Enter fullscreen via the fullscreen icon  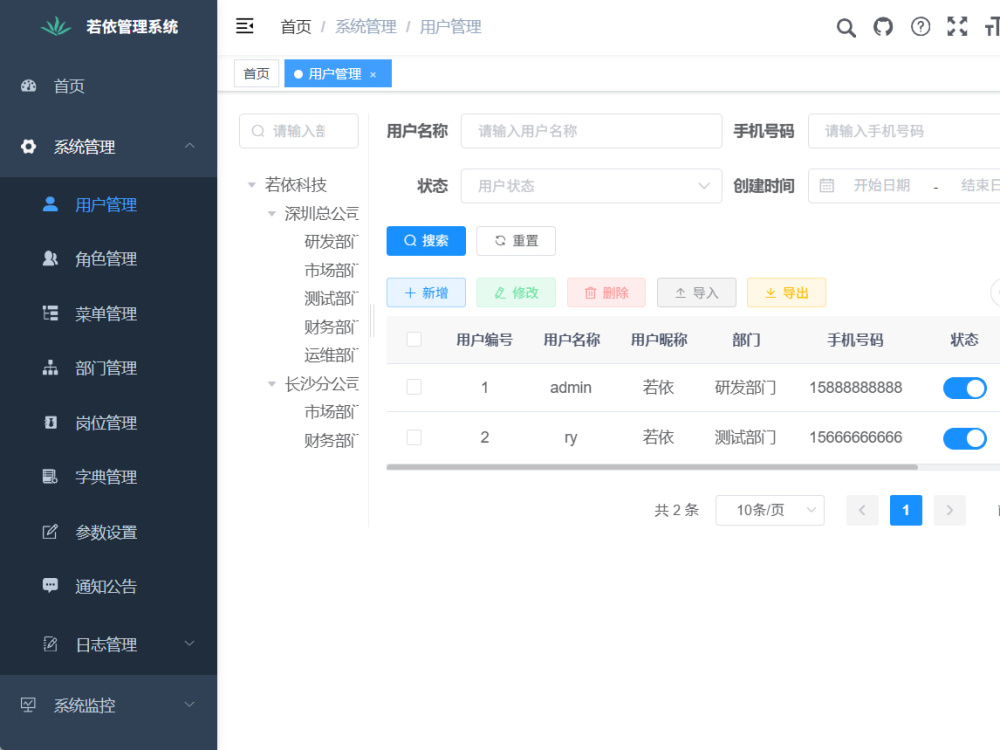957,26
